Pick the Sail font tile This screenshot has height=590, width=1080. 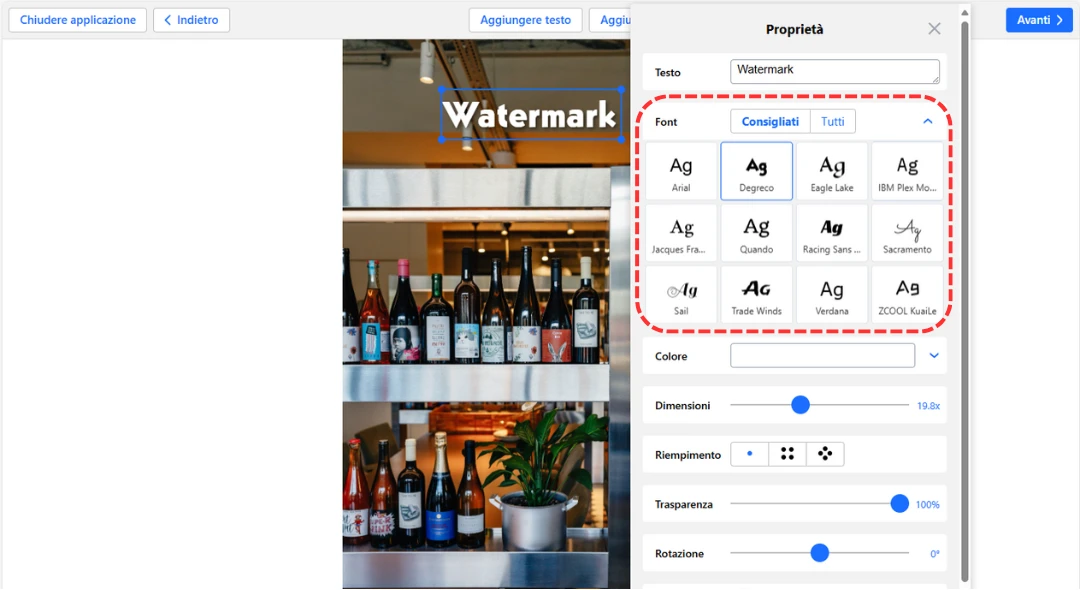(681, 295)
